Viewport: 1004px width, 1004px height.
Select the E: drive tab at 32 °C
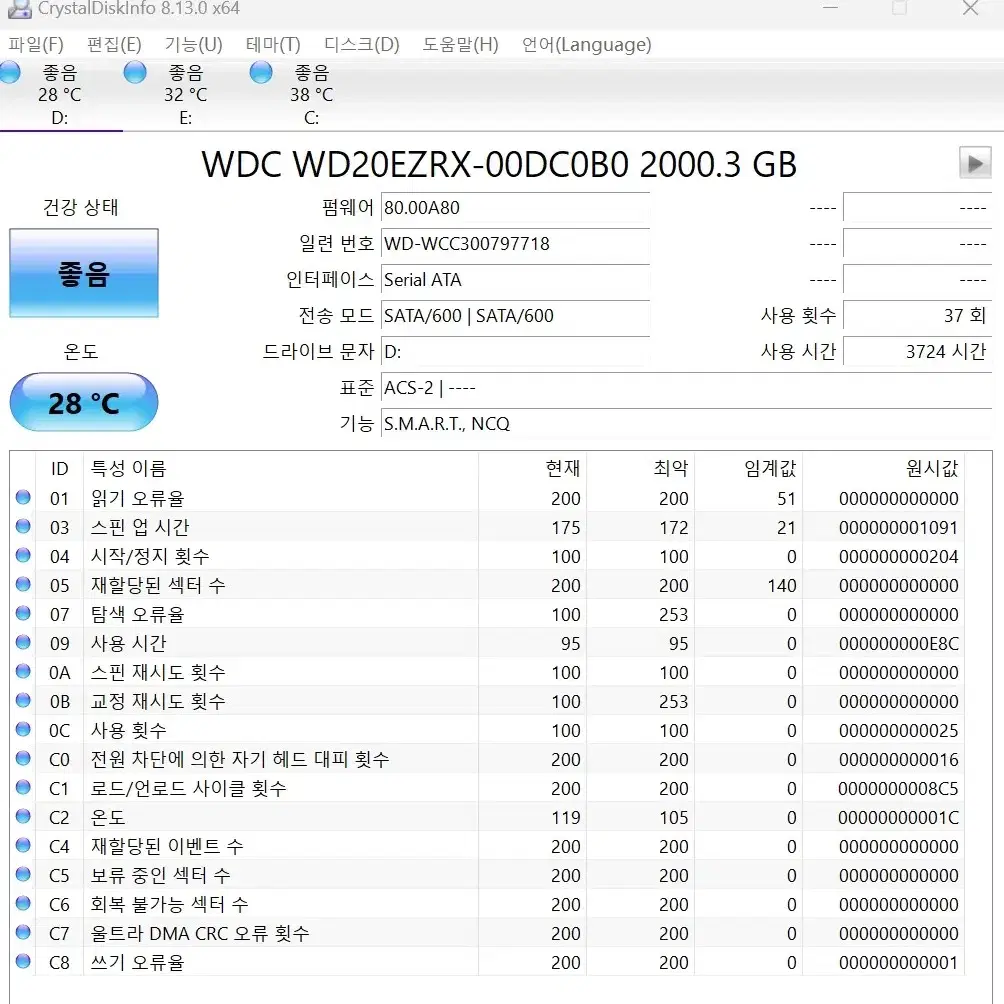pos(186,95)
